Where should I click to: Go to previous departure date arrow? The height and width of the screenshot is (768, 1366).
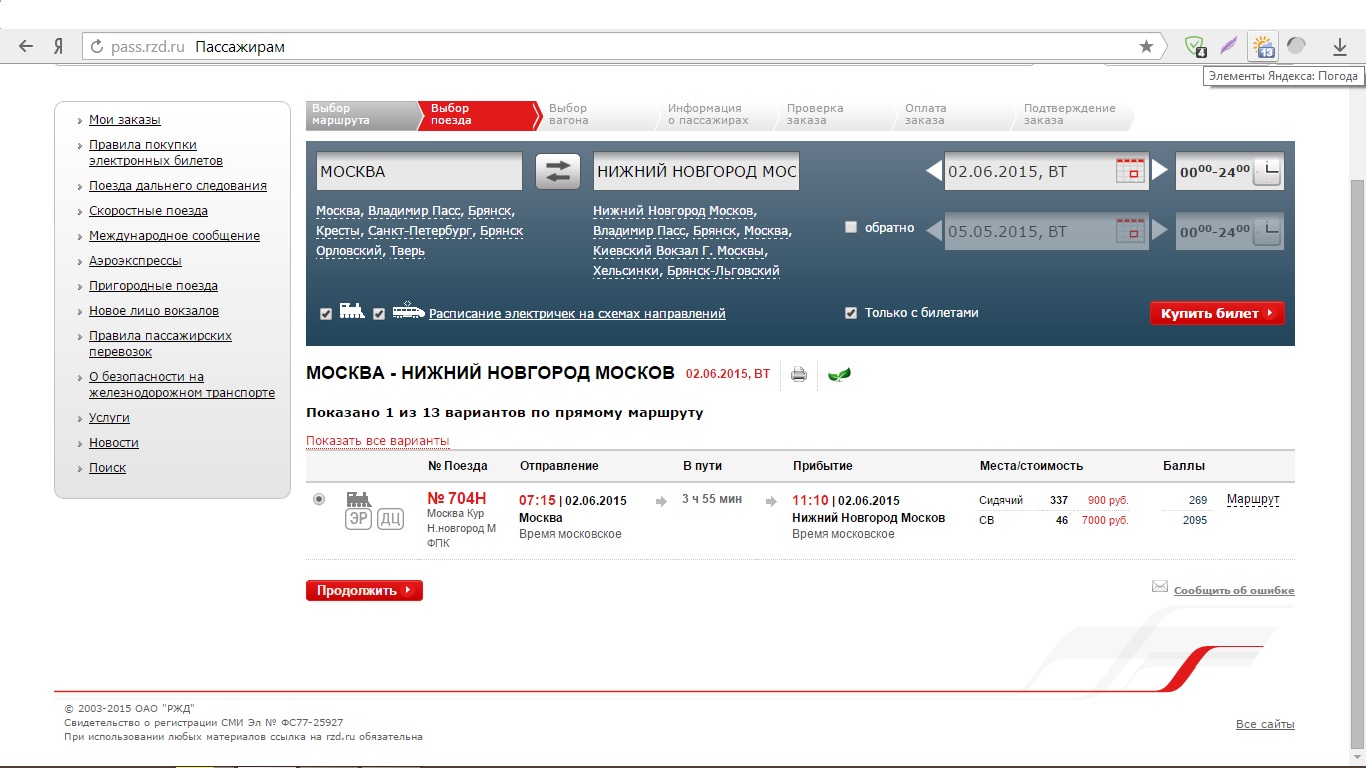[933, 171]
